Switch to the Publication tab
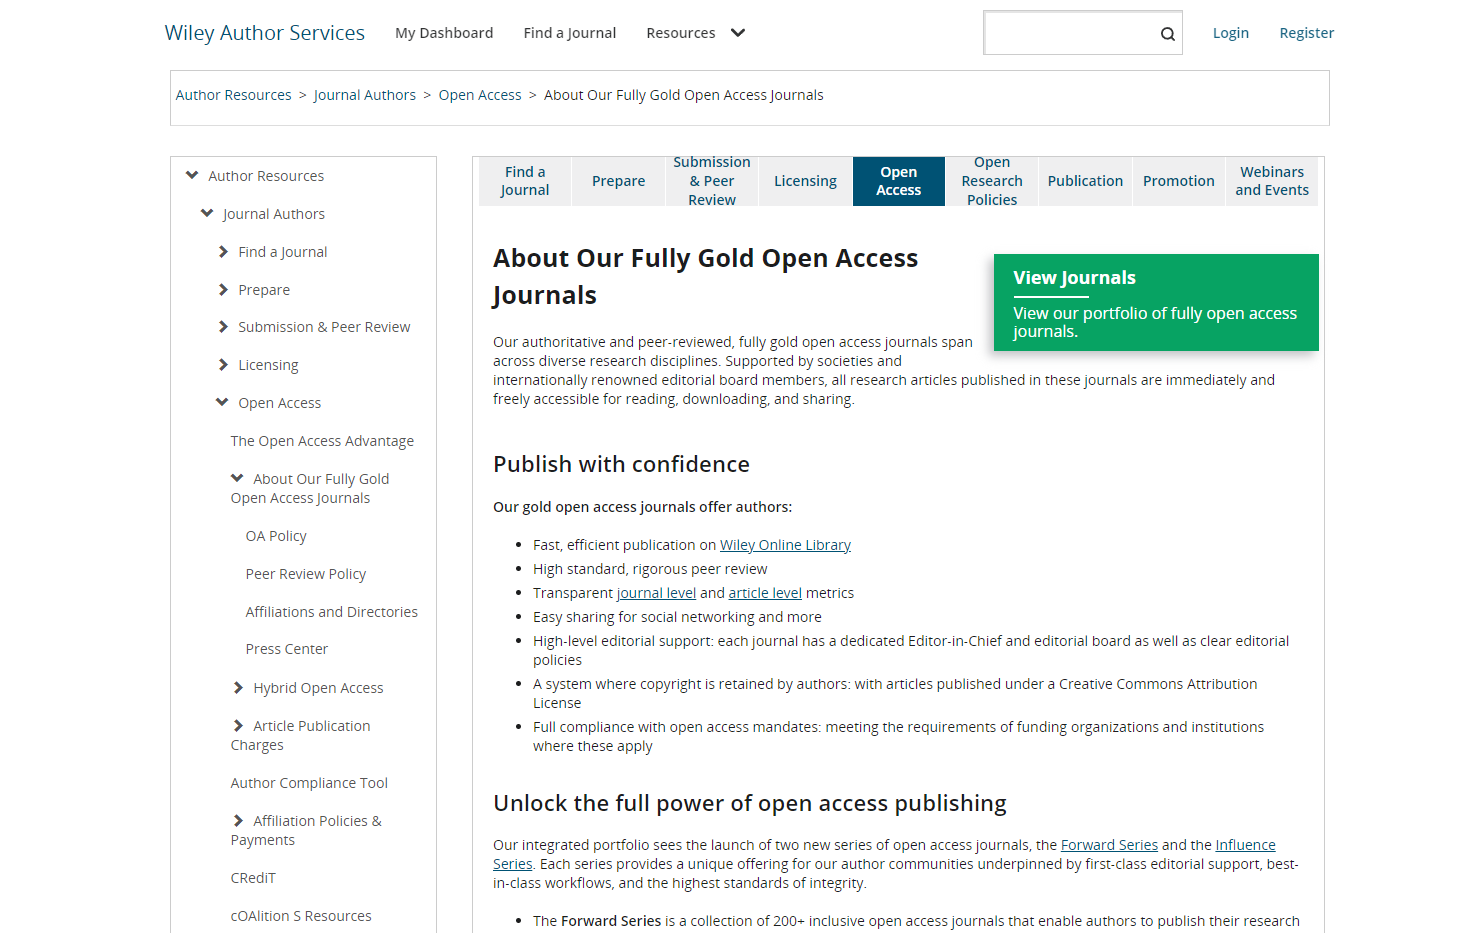This screenshot has width=1477, height=933. tap(1085, 181)
